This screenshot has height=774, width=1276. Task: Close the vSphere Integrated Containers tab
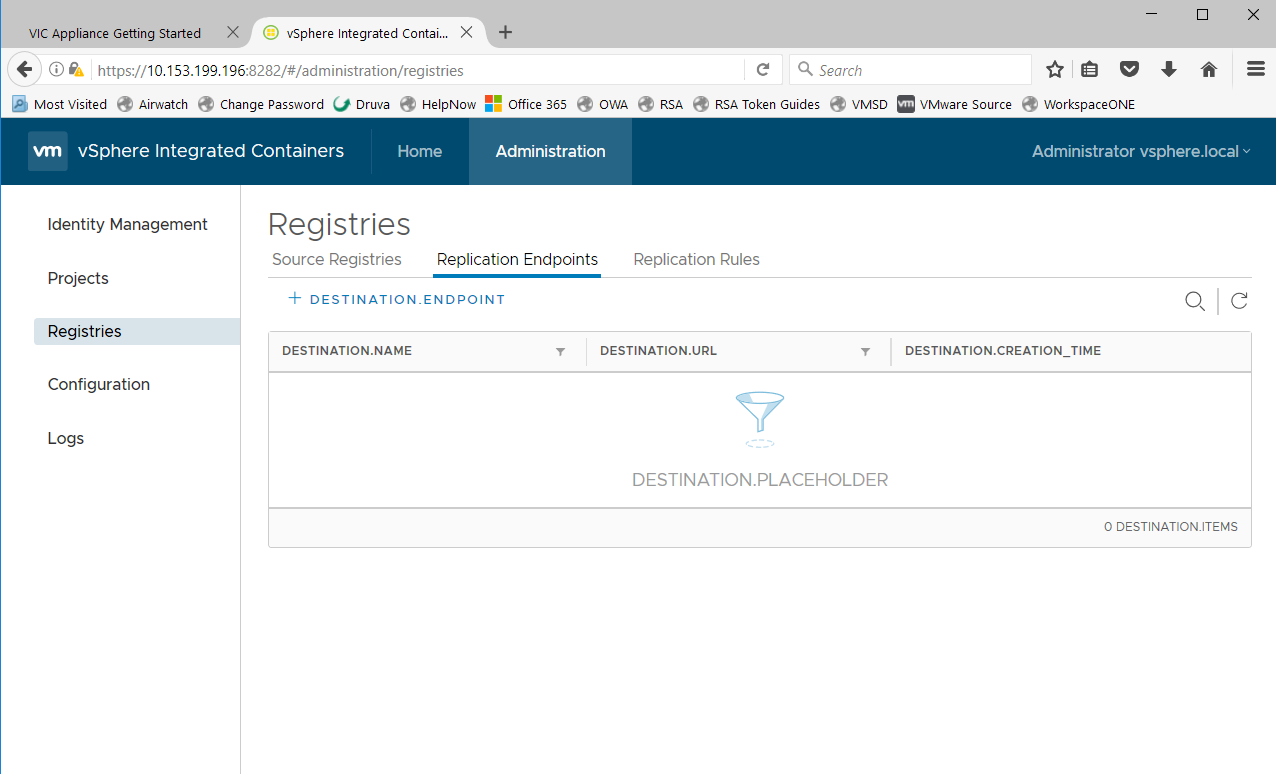pyautogui.click(x=466, y=32)
